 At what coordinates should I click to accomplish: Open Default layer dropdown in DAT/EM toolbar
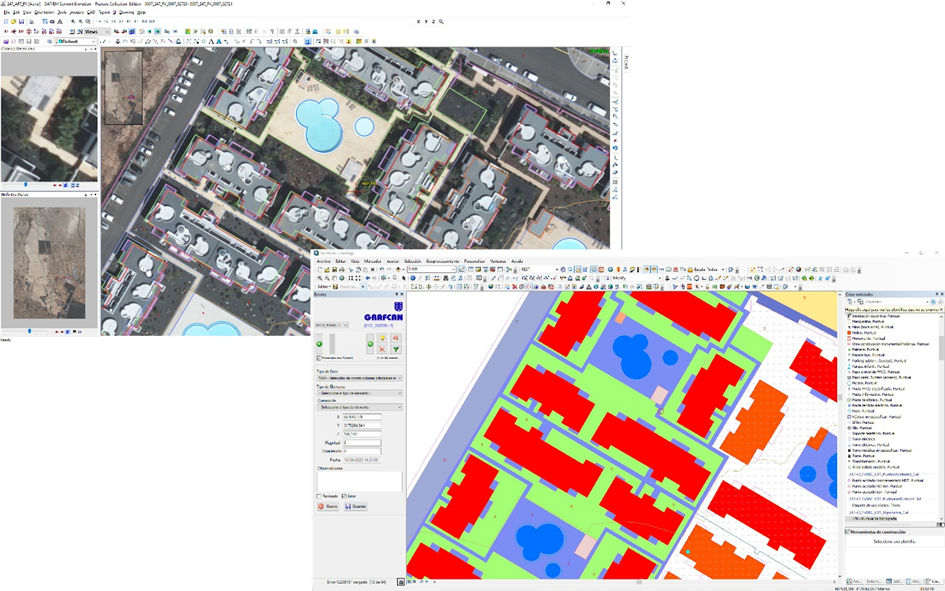coord(75,42)
